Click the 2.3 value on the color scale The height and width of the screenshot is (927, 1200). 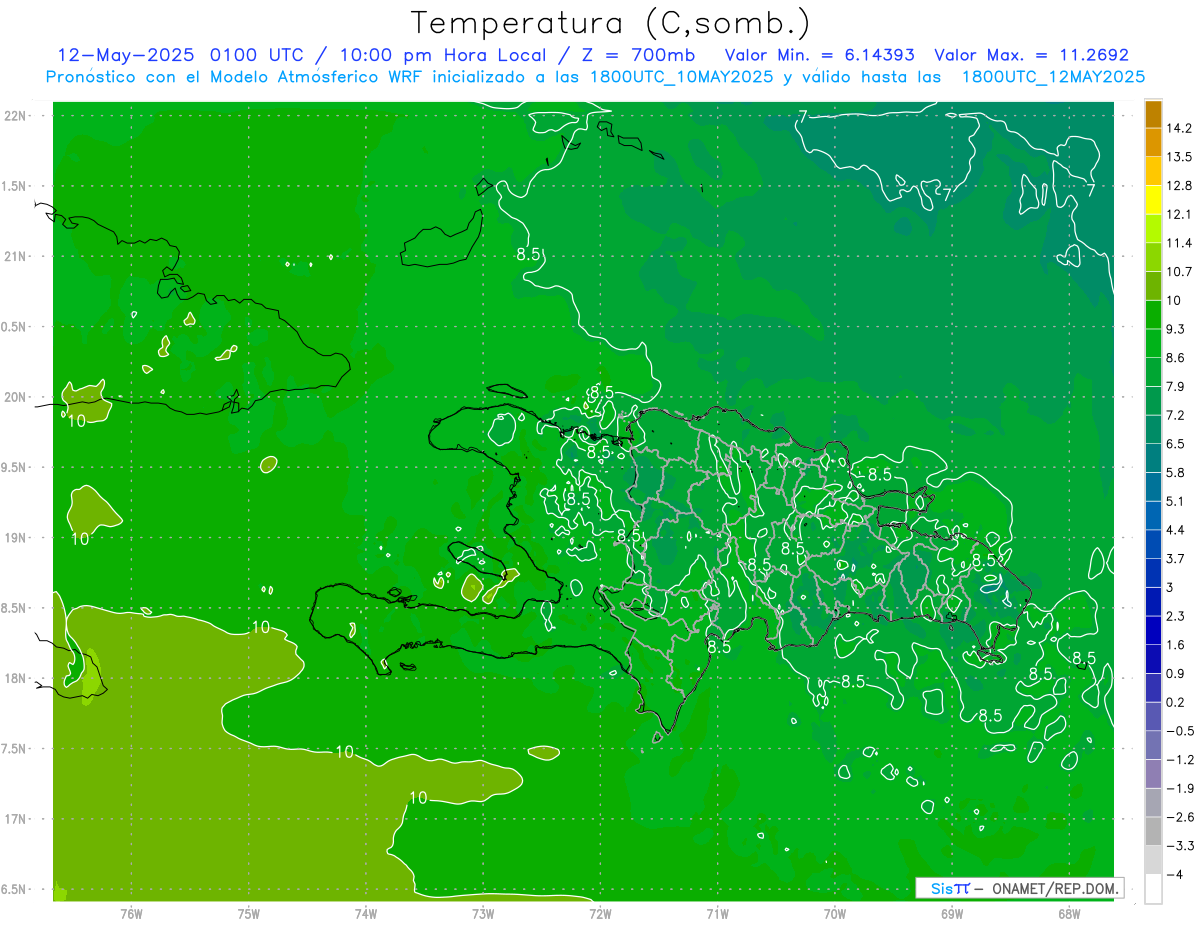pyautogui.click(x=1176, y=616)
